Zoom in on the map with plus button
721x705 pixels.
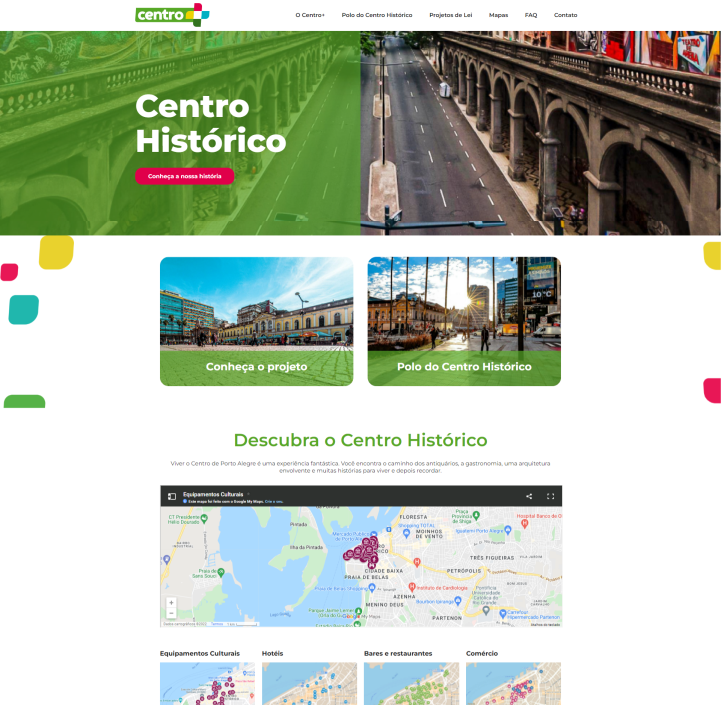(171, 603)
